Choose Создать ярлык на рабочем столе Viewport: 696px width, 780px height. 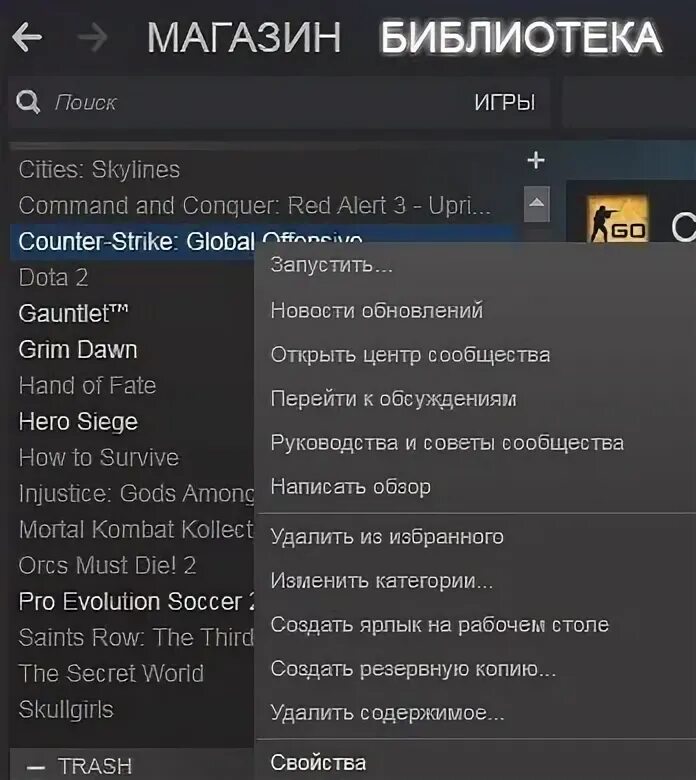440,625
